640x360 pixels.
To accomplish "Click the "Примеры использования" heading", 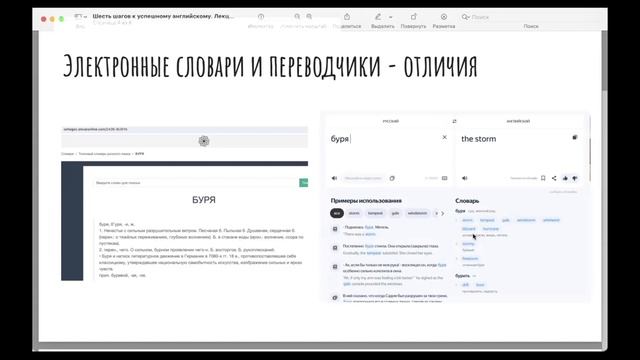I will click(x=366, y=201).
